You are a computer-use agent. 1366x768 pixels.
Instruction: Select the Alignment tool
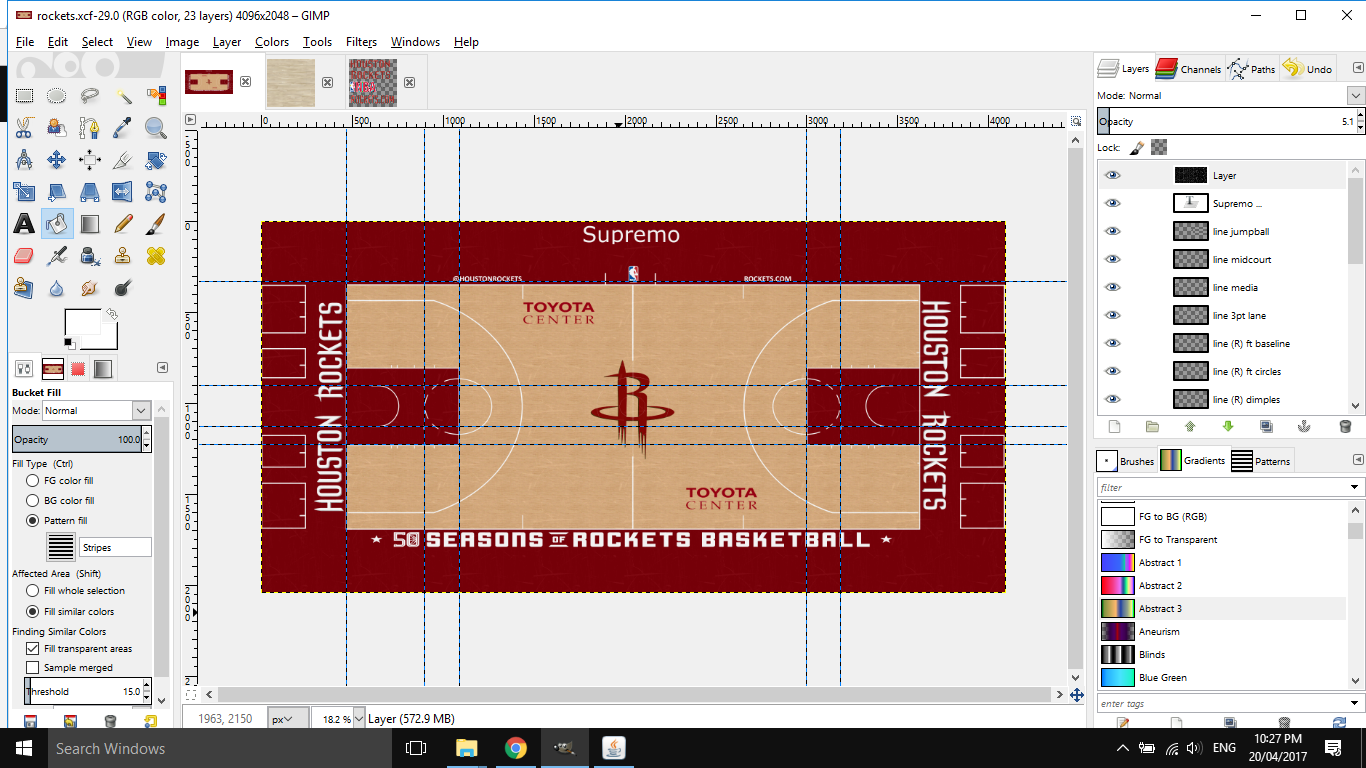(90, 160)
